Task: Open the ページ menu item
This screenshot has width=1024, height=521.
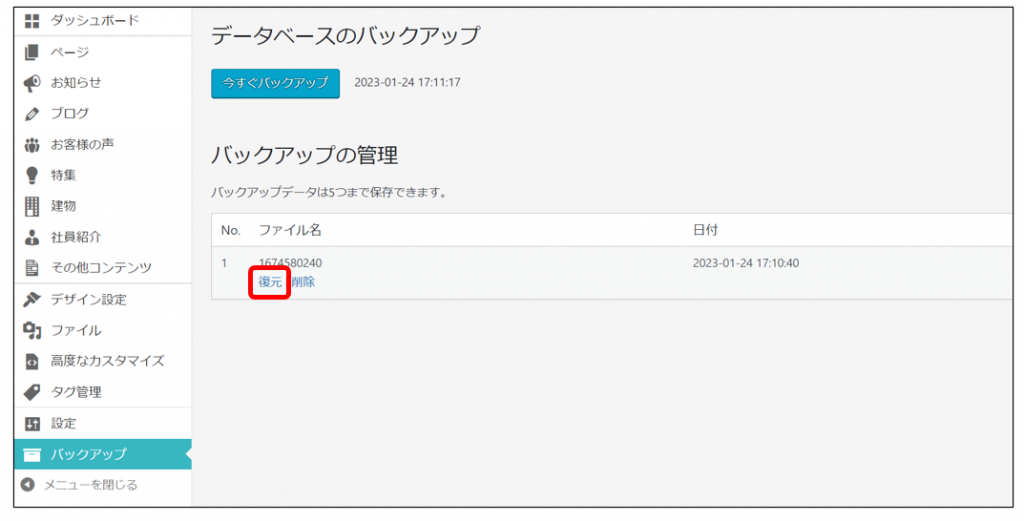Action: point(70,52)
